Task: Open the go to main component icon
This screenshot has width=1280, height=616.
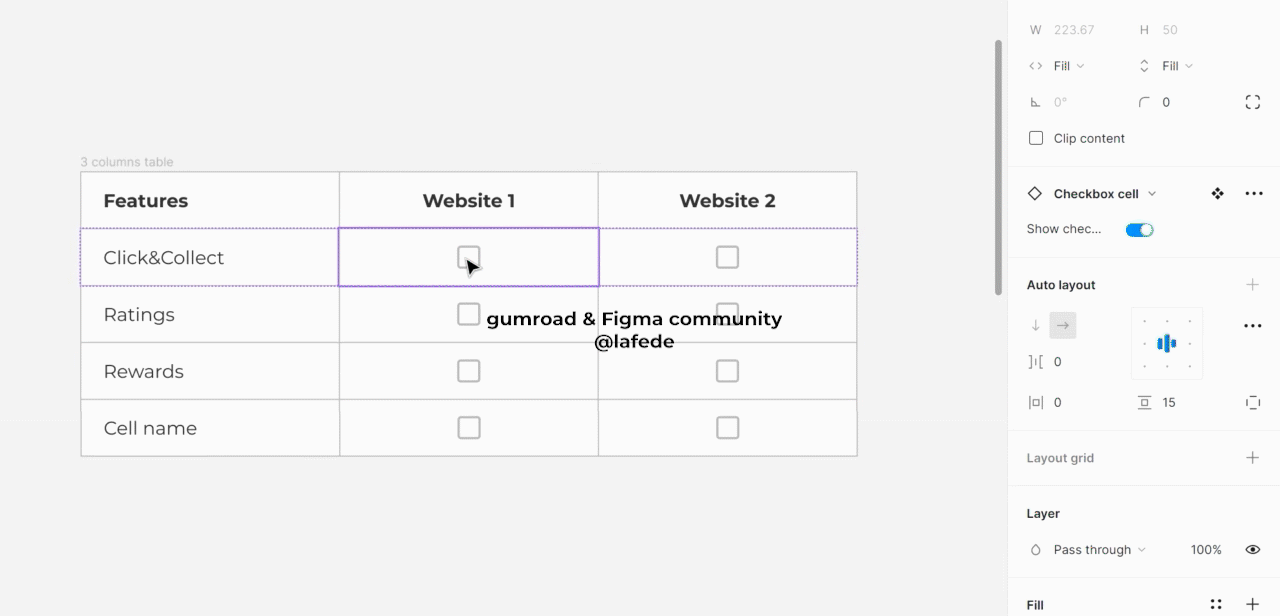Action: (1217, 193)
